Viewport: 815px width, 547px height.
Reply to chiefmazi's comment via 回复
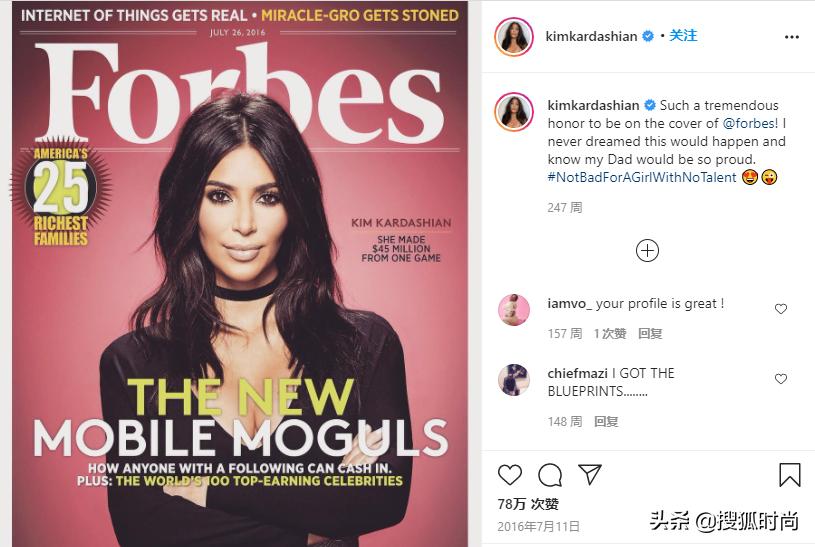click(x=606, y=421)
